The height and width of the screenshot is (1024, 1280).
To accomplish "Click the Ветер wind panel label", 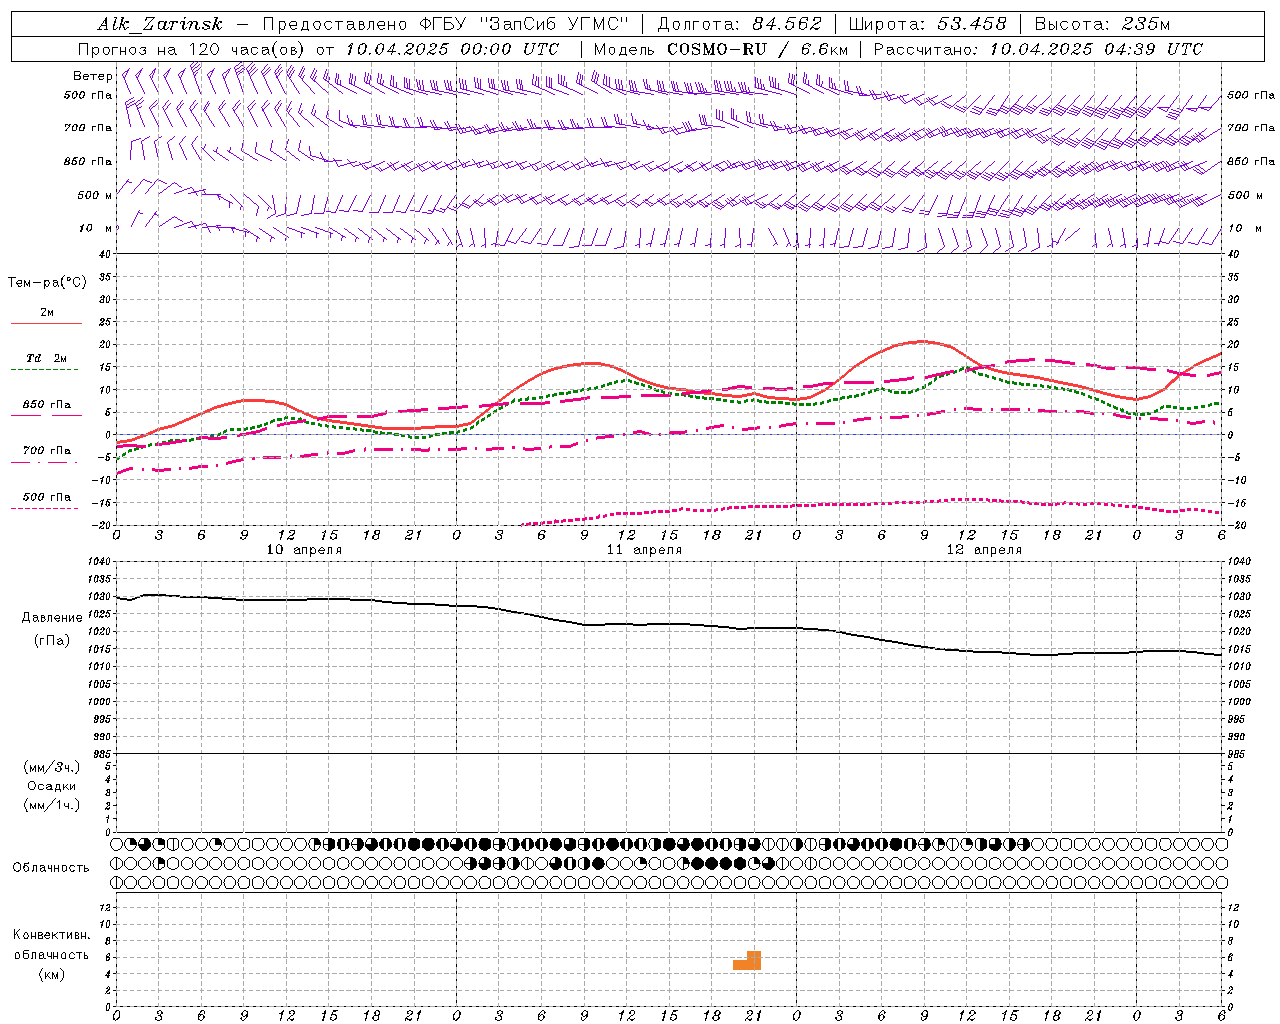I will (x=92, y=76).
